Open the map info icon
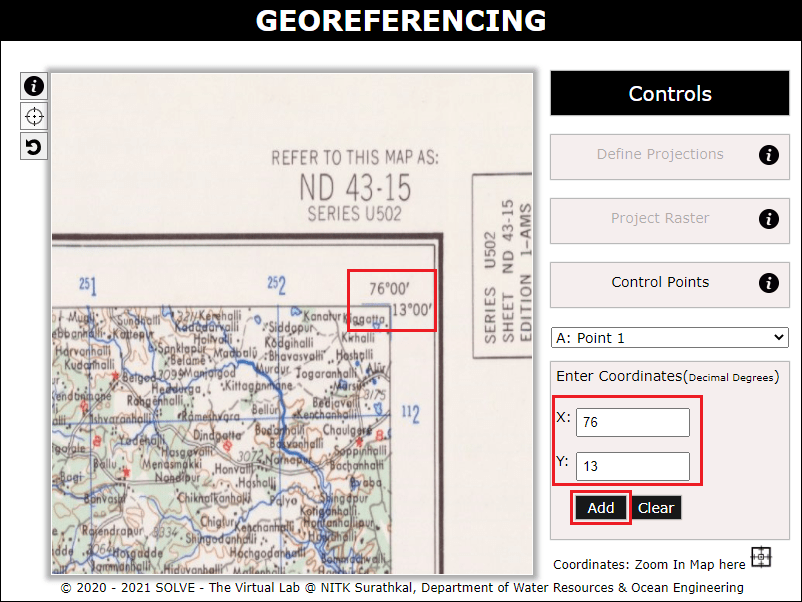This screenshot has height=602, width=802. coord(34,86)
